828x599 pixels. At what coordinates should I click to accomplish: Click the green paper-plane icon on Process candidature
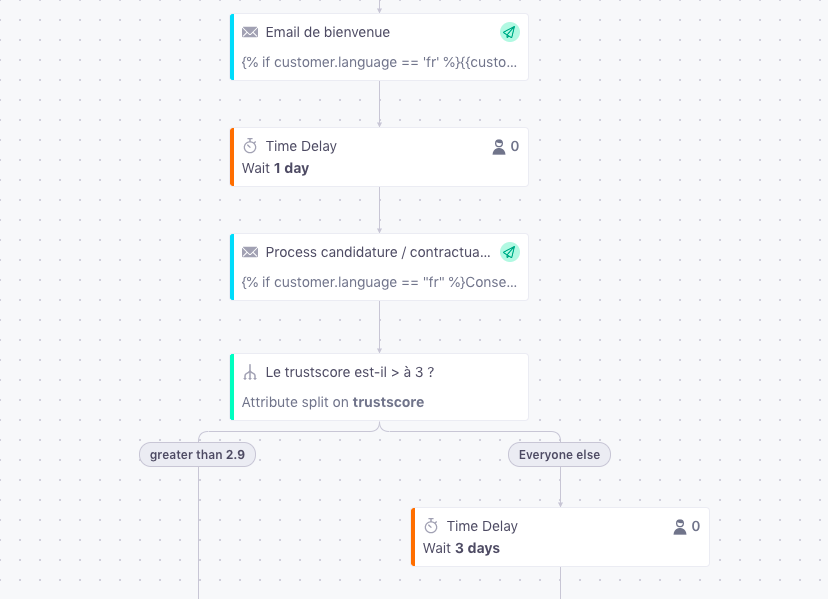pyautogui.click(x=510, y=252)
